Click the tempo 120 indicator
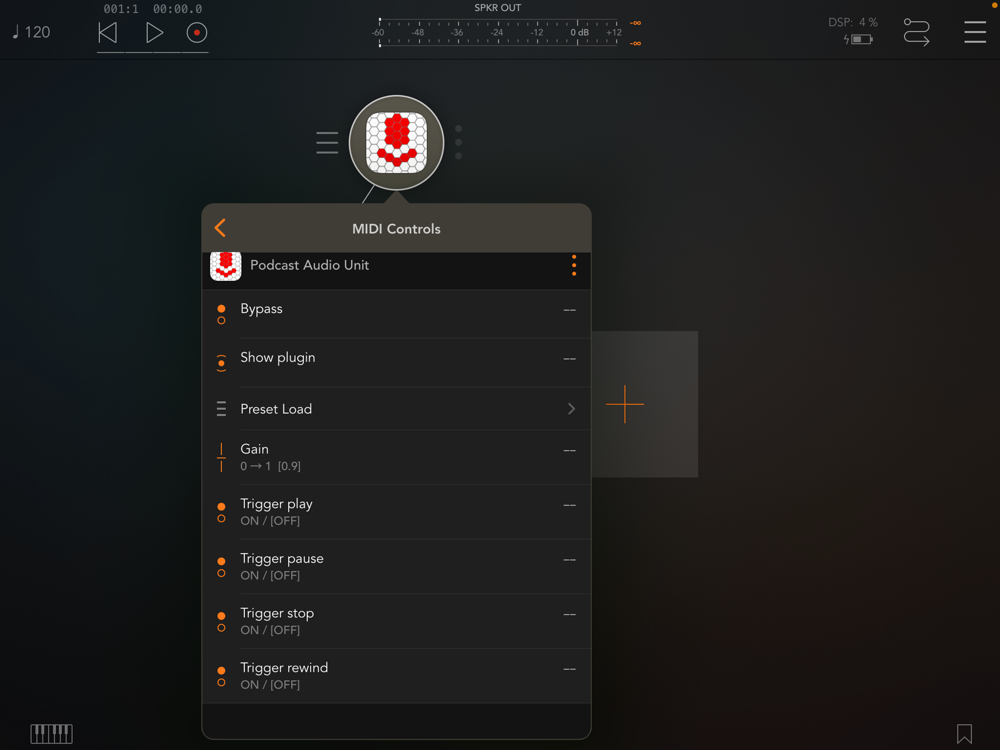This screenshot has height=750, width=1000. click(31, 32)
